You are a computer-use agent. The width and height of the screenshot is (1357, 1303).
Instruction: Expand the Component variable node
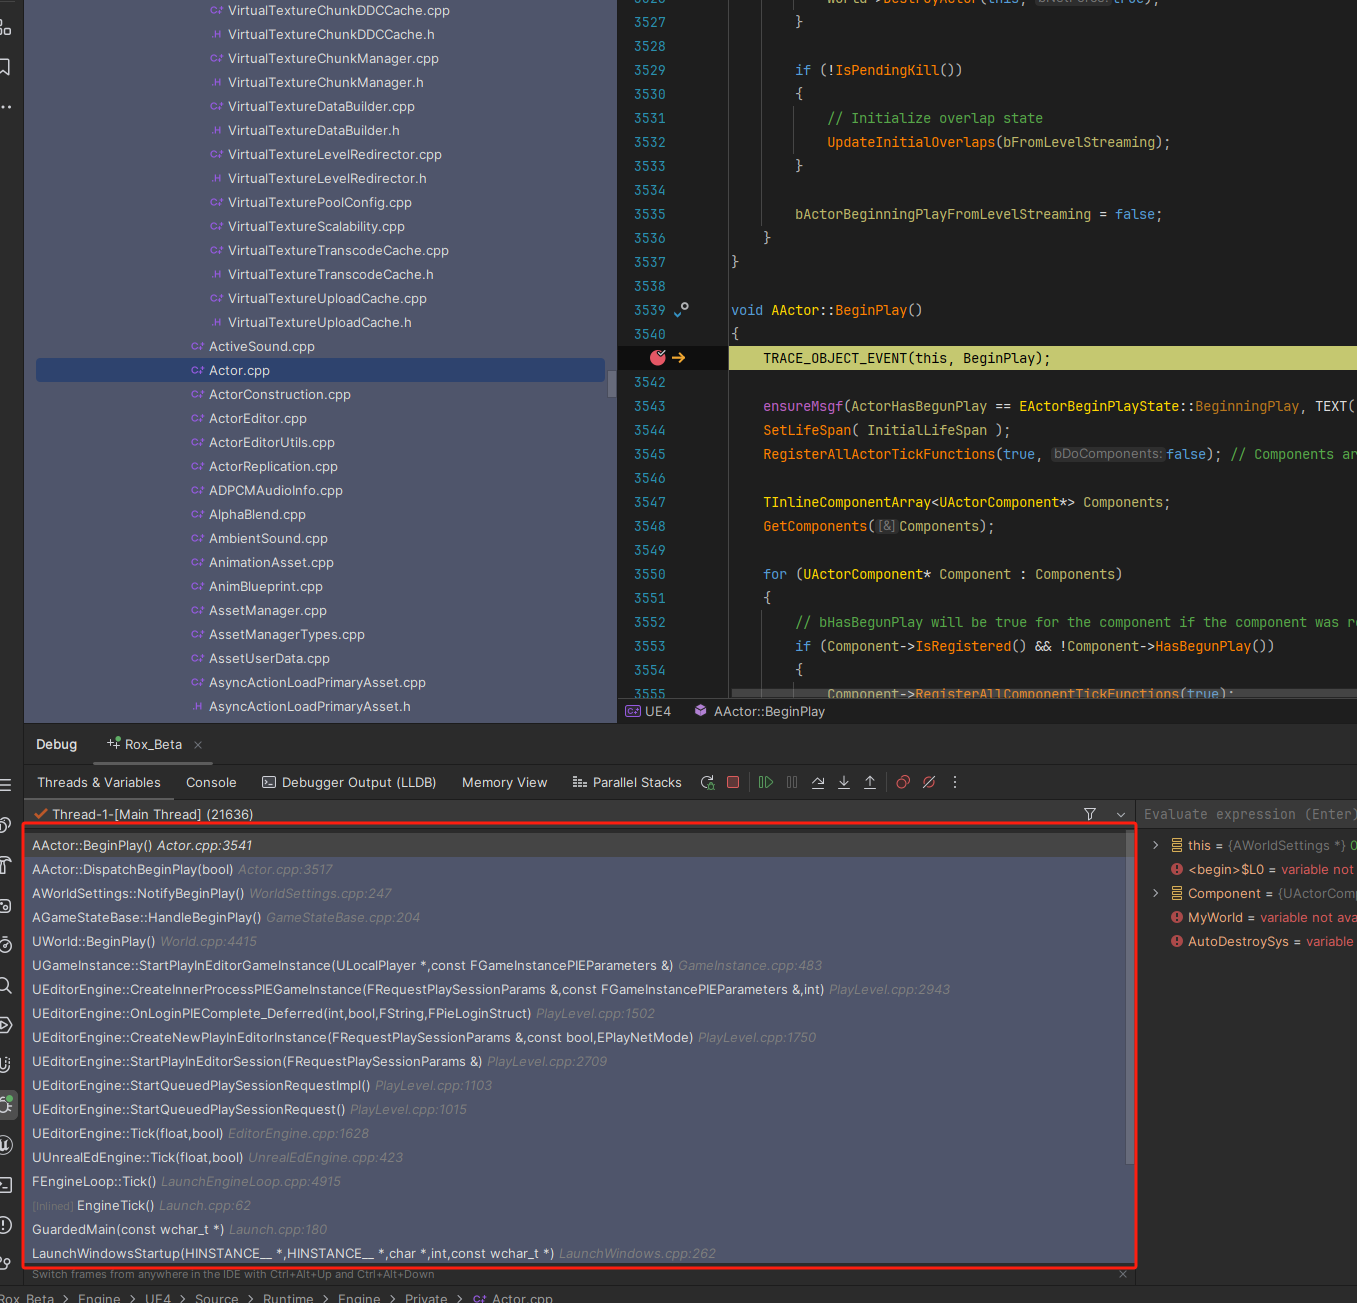(1155, 893)
